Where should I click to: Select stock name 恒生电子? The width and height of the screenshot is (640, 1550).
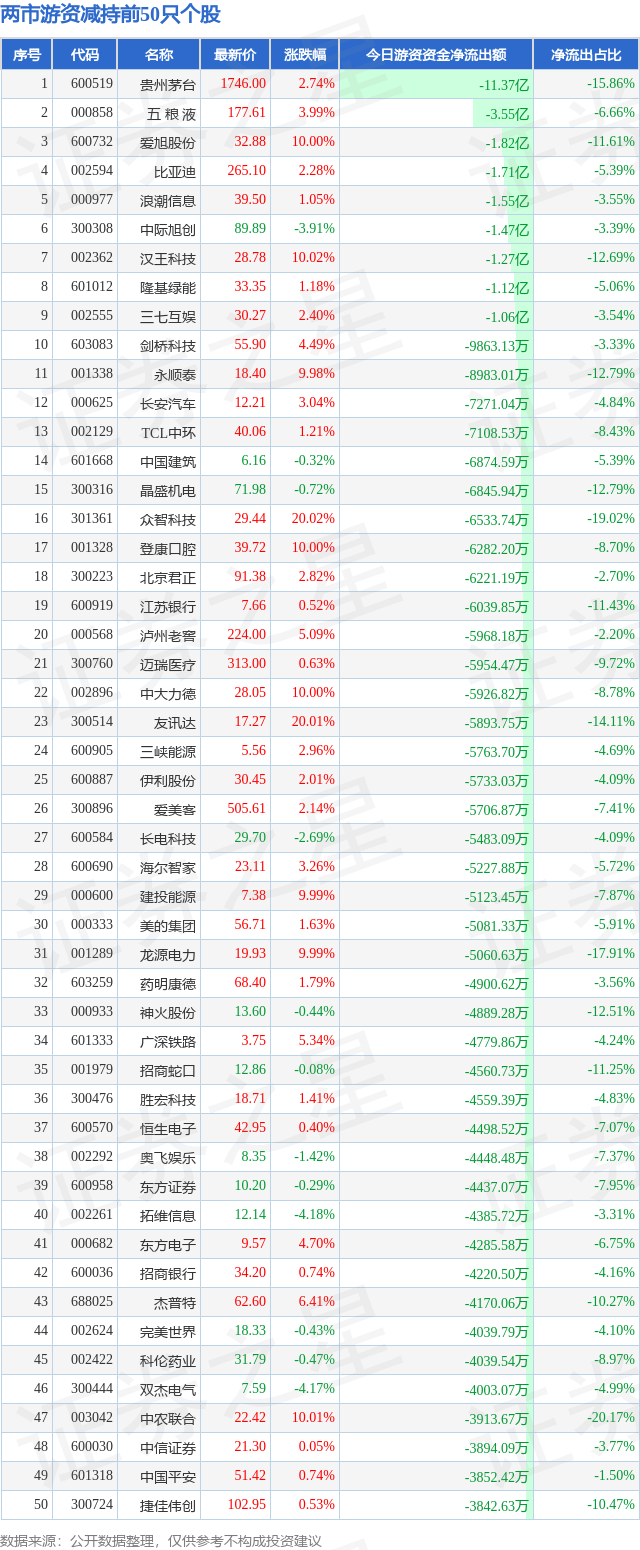pos(168,1129)
